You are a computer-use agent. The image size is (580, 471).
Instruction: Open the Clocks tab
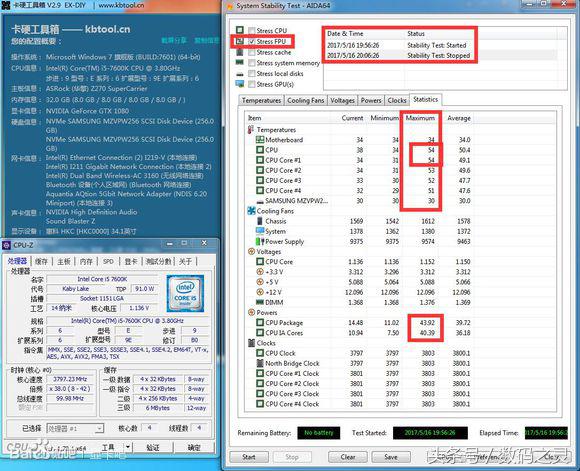click(397, 100)
